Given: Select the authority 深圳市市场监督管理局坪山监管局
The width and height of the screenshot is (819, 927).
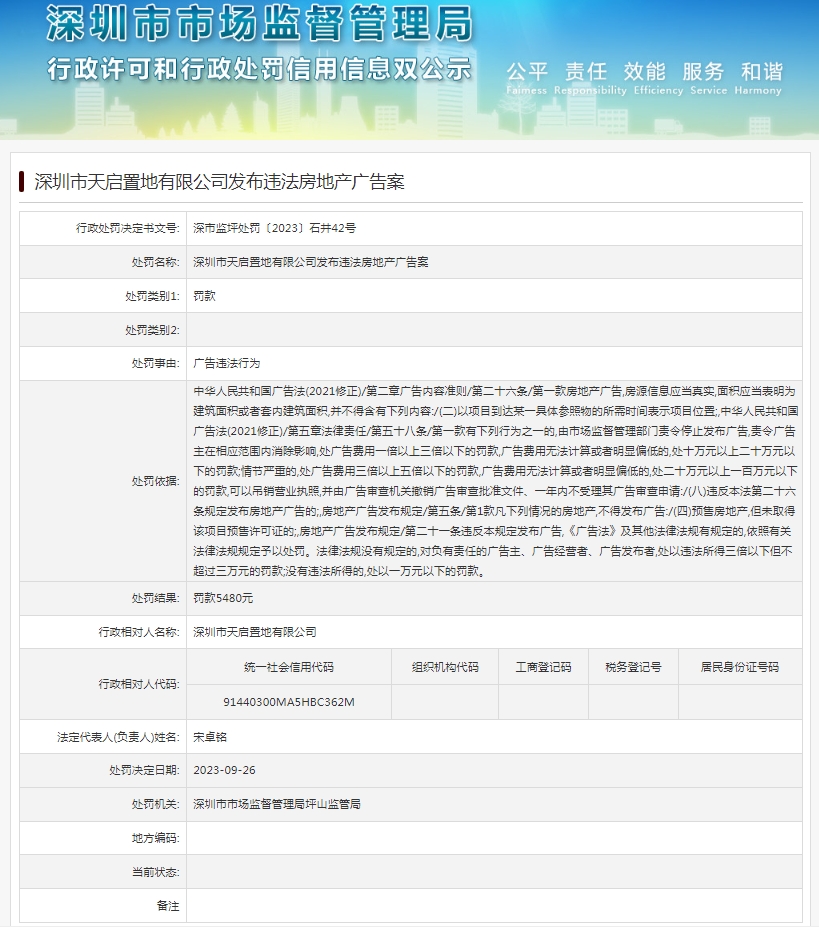Looking at the screenshot, I should (277, 804).
